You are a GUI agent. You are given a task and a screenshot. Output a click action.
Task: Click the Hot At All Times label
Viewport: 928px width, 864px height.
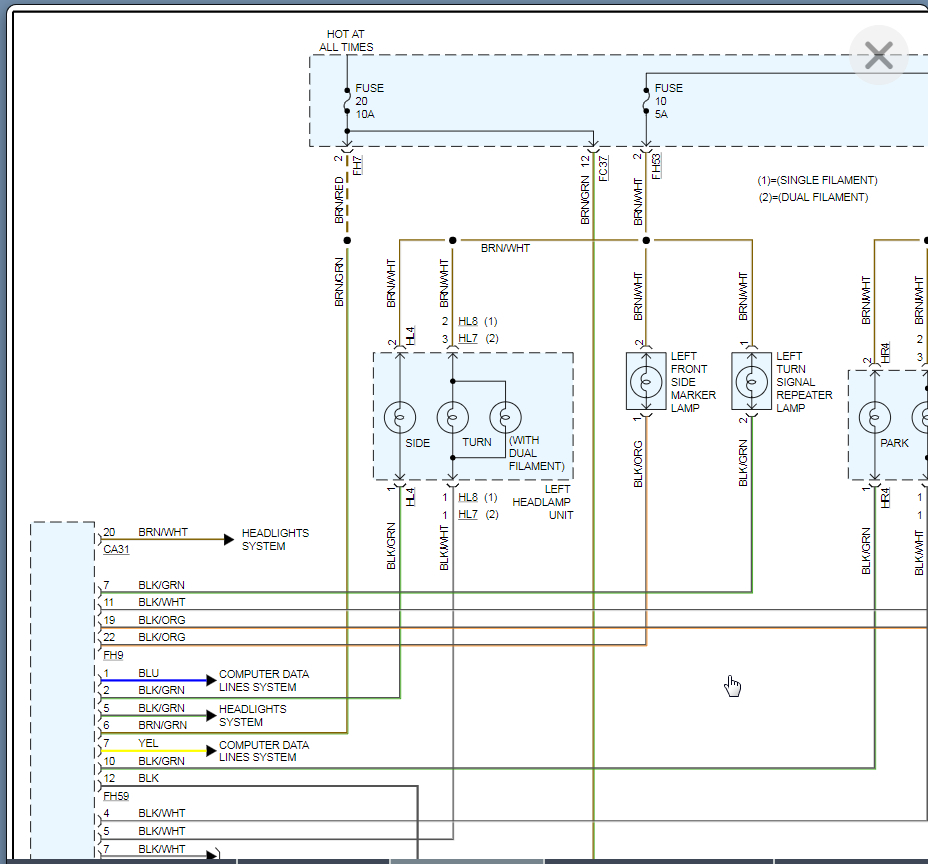[346, 41]
